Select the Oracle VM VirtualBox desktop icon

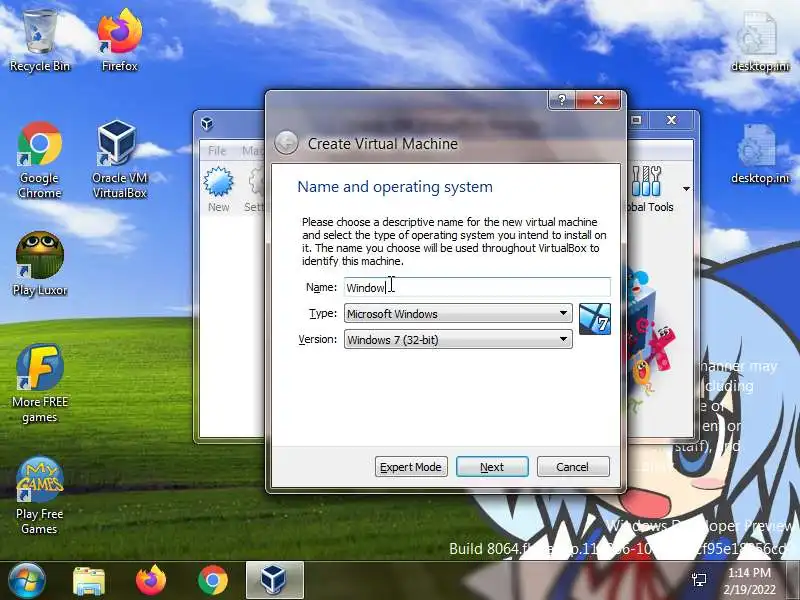point(119,160)
